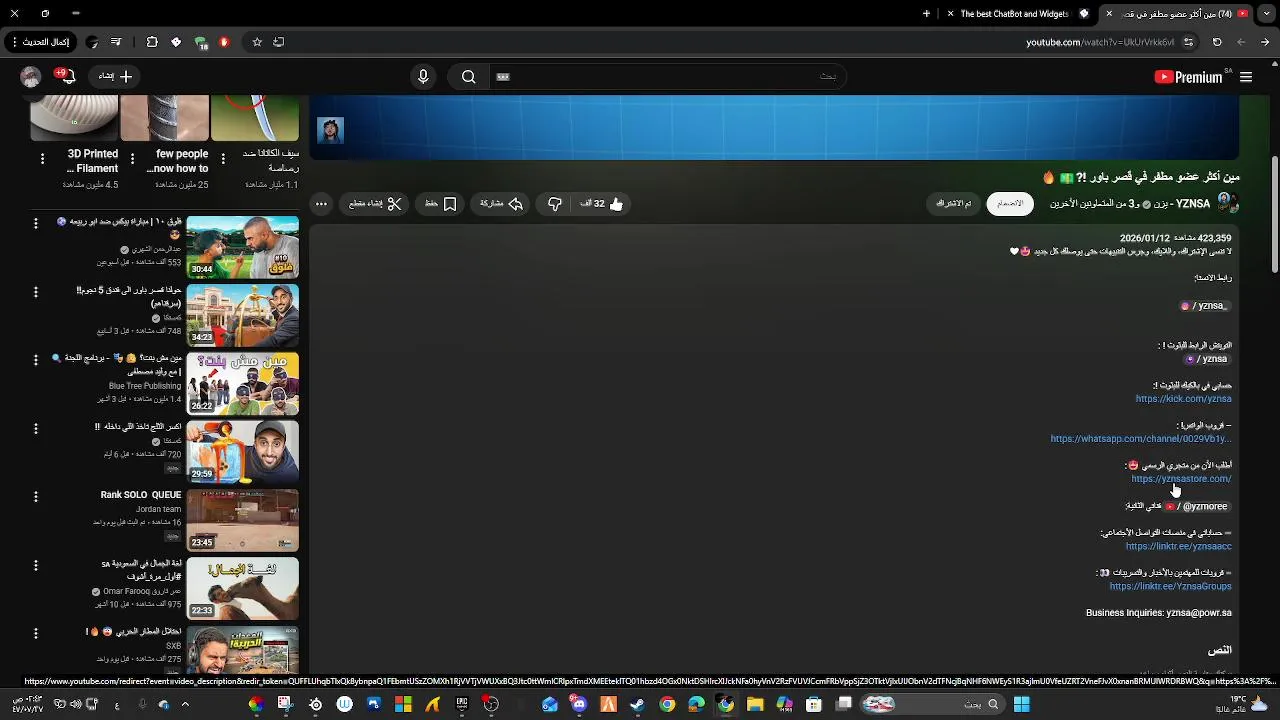
Task: Toggle the Subscribed button
Action: pyautogui.click(x=954, y=204)
